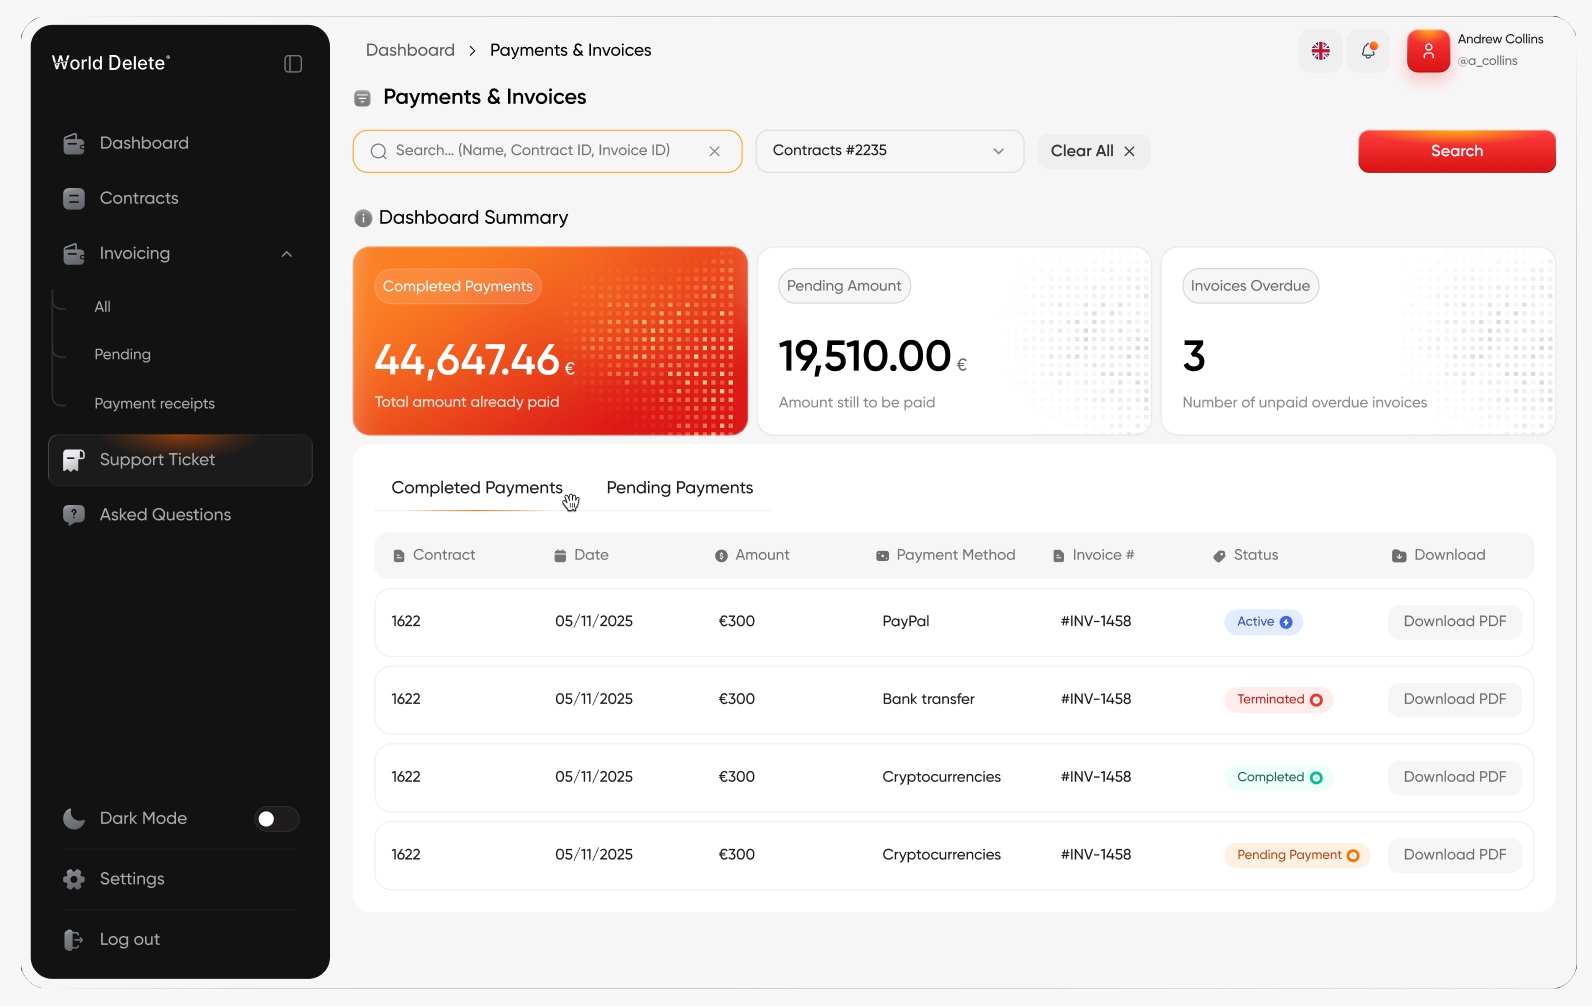Click the Log out icon
The image size is (1592, 1006).
click(74, 940)
